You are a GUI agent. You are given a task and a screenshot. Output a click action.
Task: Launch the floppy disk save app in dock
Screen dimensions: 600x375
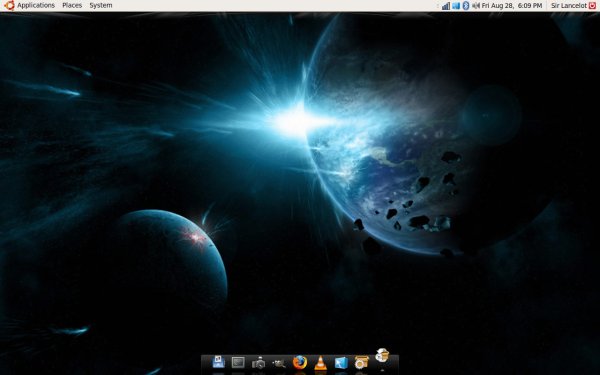click(218, 362)
